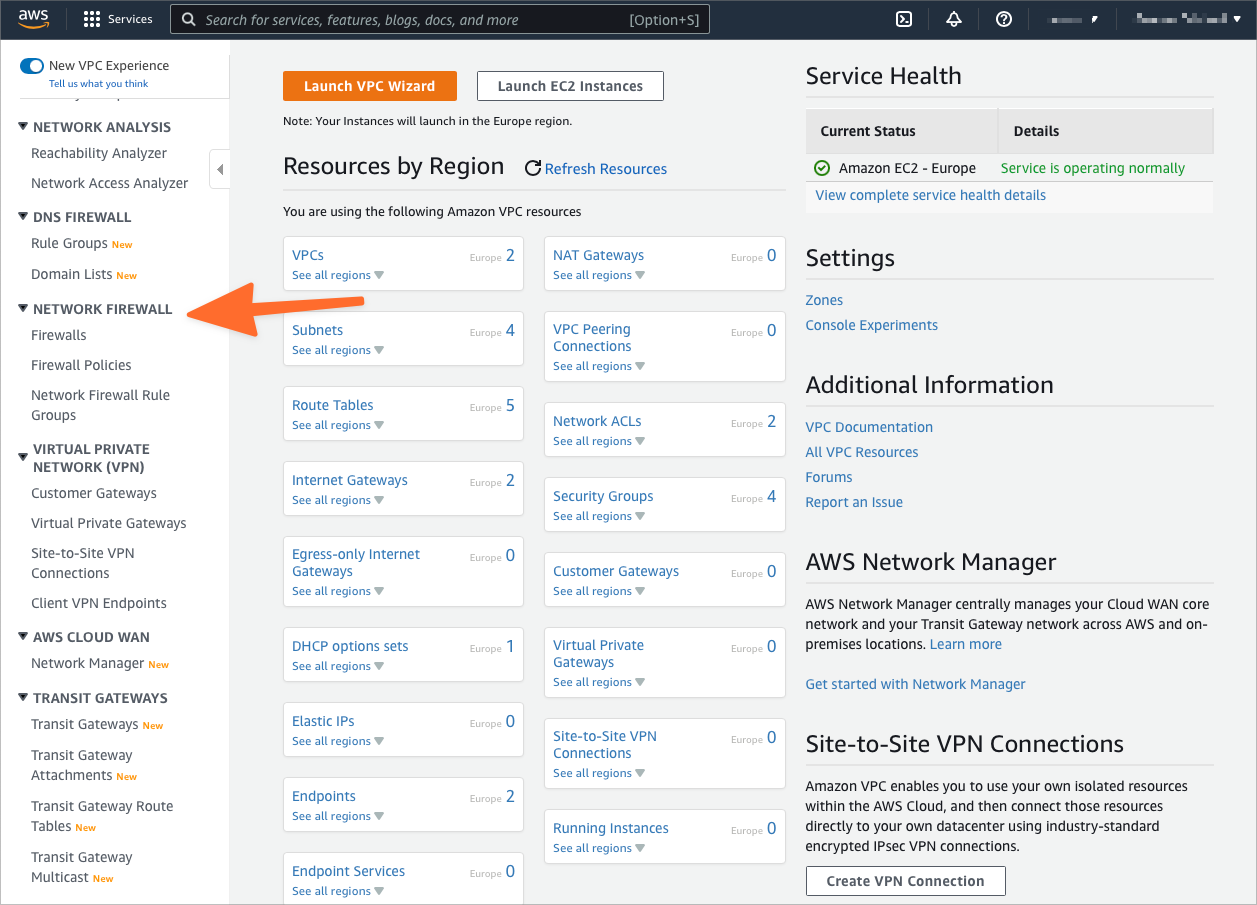
Task: Open the Running Instances resource link
Action: point(611,828)
